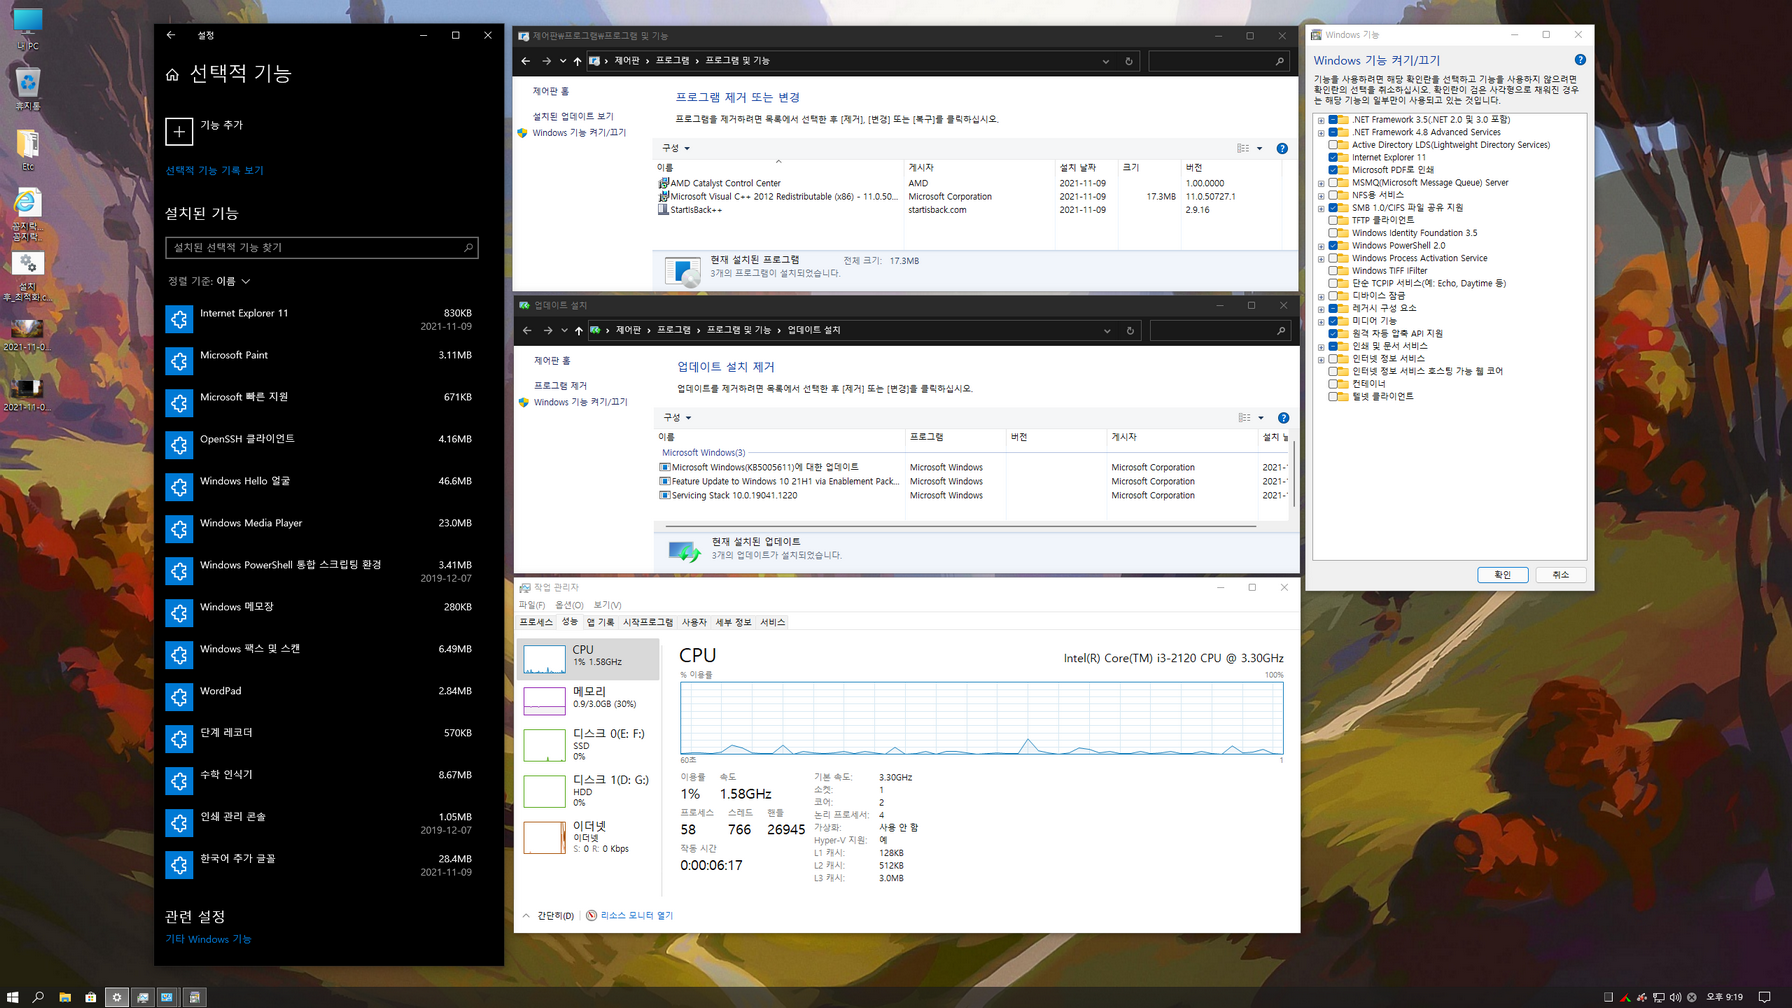1792x1008 pixels.
Task: Switch to the 프로세스 tab in Task Manager
Action: 536,622
